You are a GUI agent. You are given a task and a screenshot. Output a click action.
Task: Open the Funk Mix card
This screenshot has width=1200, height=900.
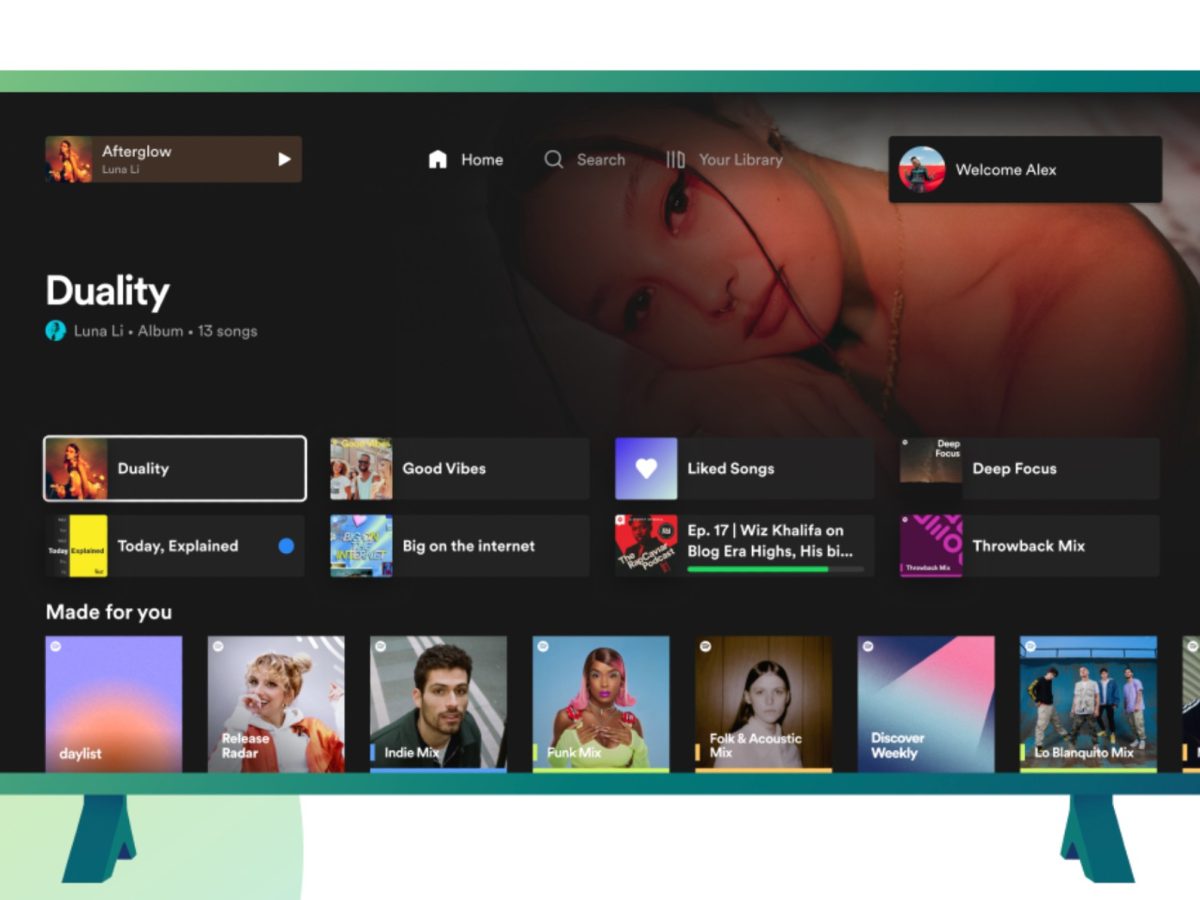601,704
